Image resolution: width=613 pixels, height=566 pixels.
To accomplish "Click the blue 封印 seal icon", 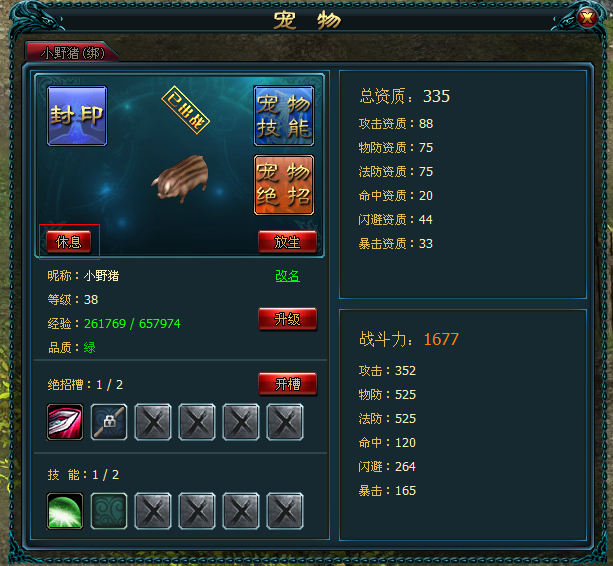I will click(x=77, y=116).
